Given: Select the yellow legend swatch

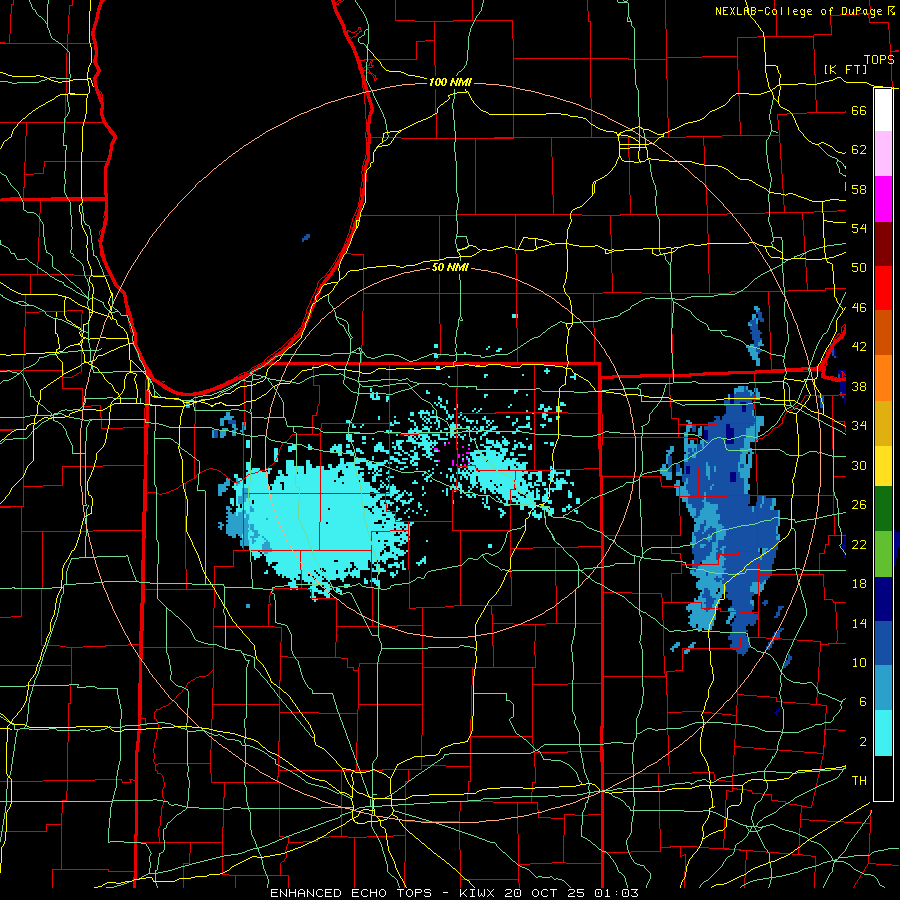Looking at the screenshot, I should [x=883, y=465].
